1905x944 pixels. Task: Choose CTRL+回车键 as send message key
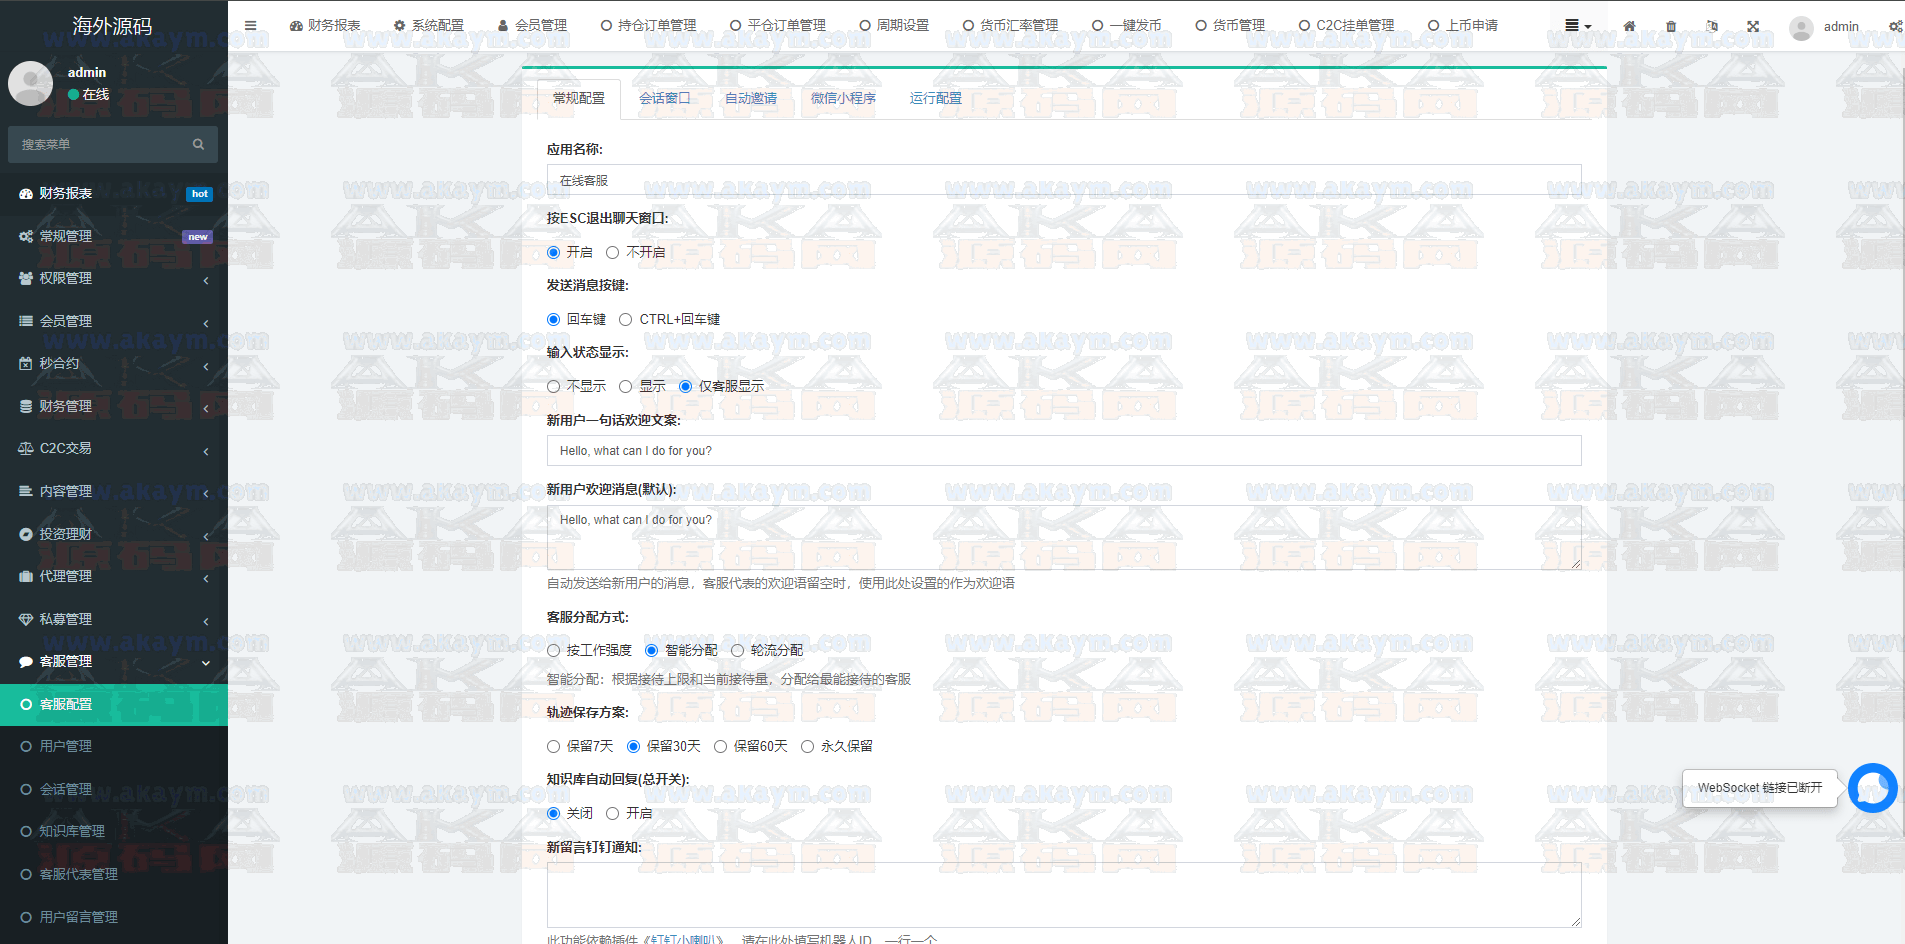pyautogui.click(x=626, y=319)
